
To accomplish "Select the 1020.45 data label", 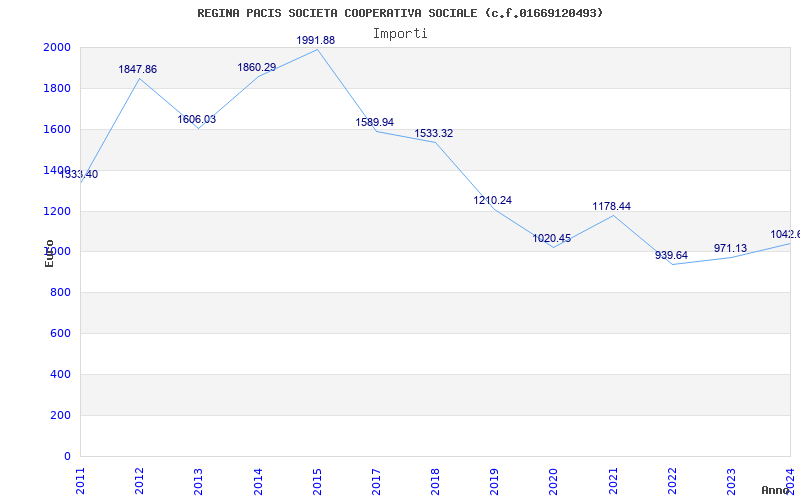I will click(x=552, y=238).
